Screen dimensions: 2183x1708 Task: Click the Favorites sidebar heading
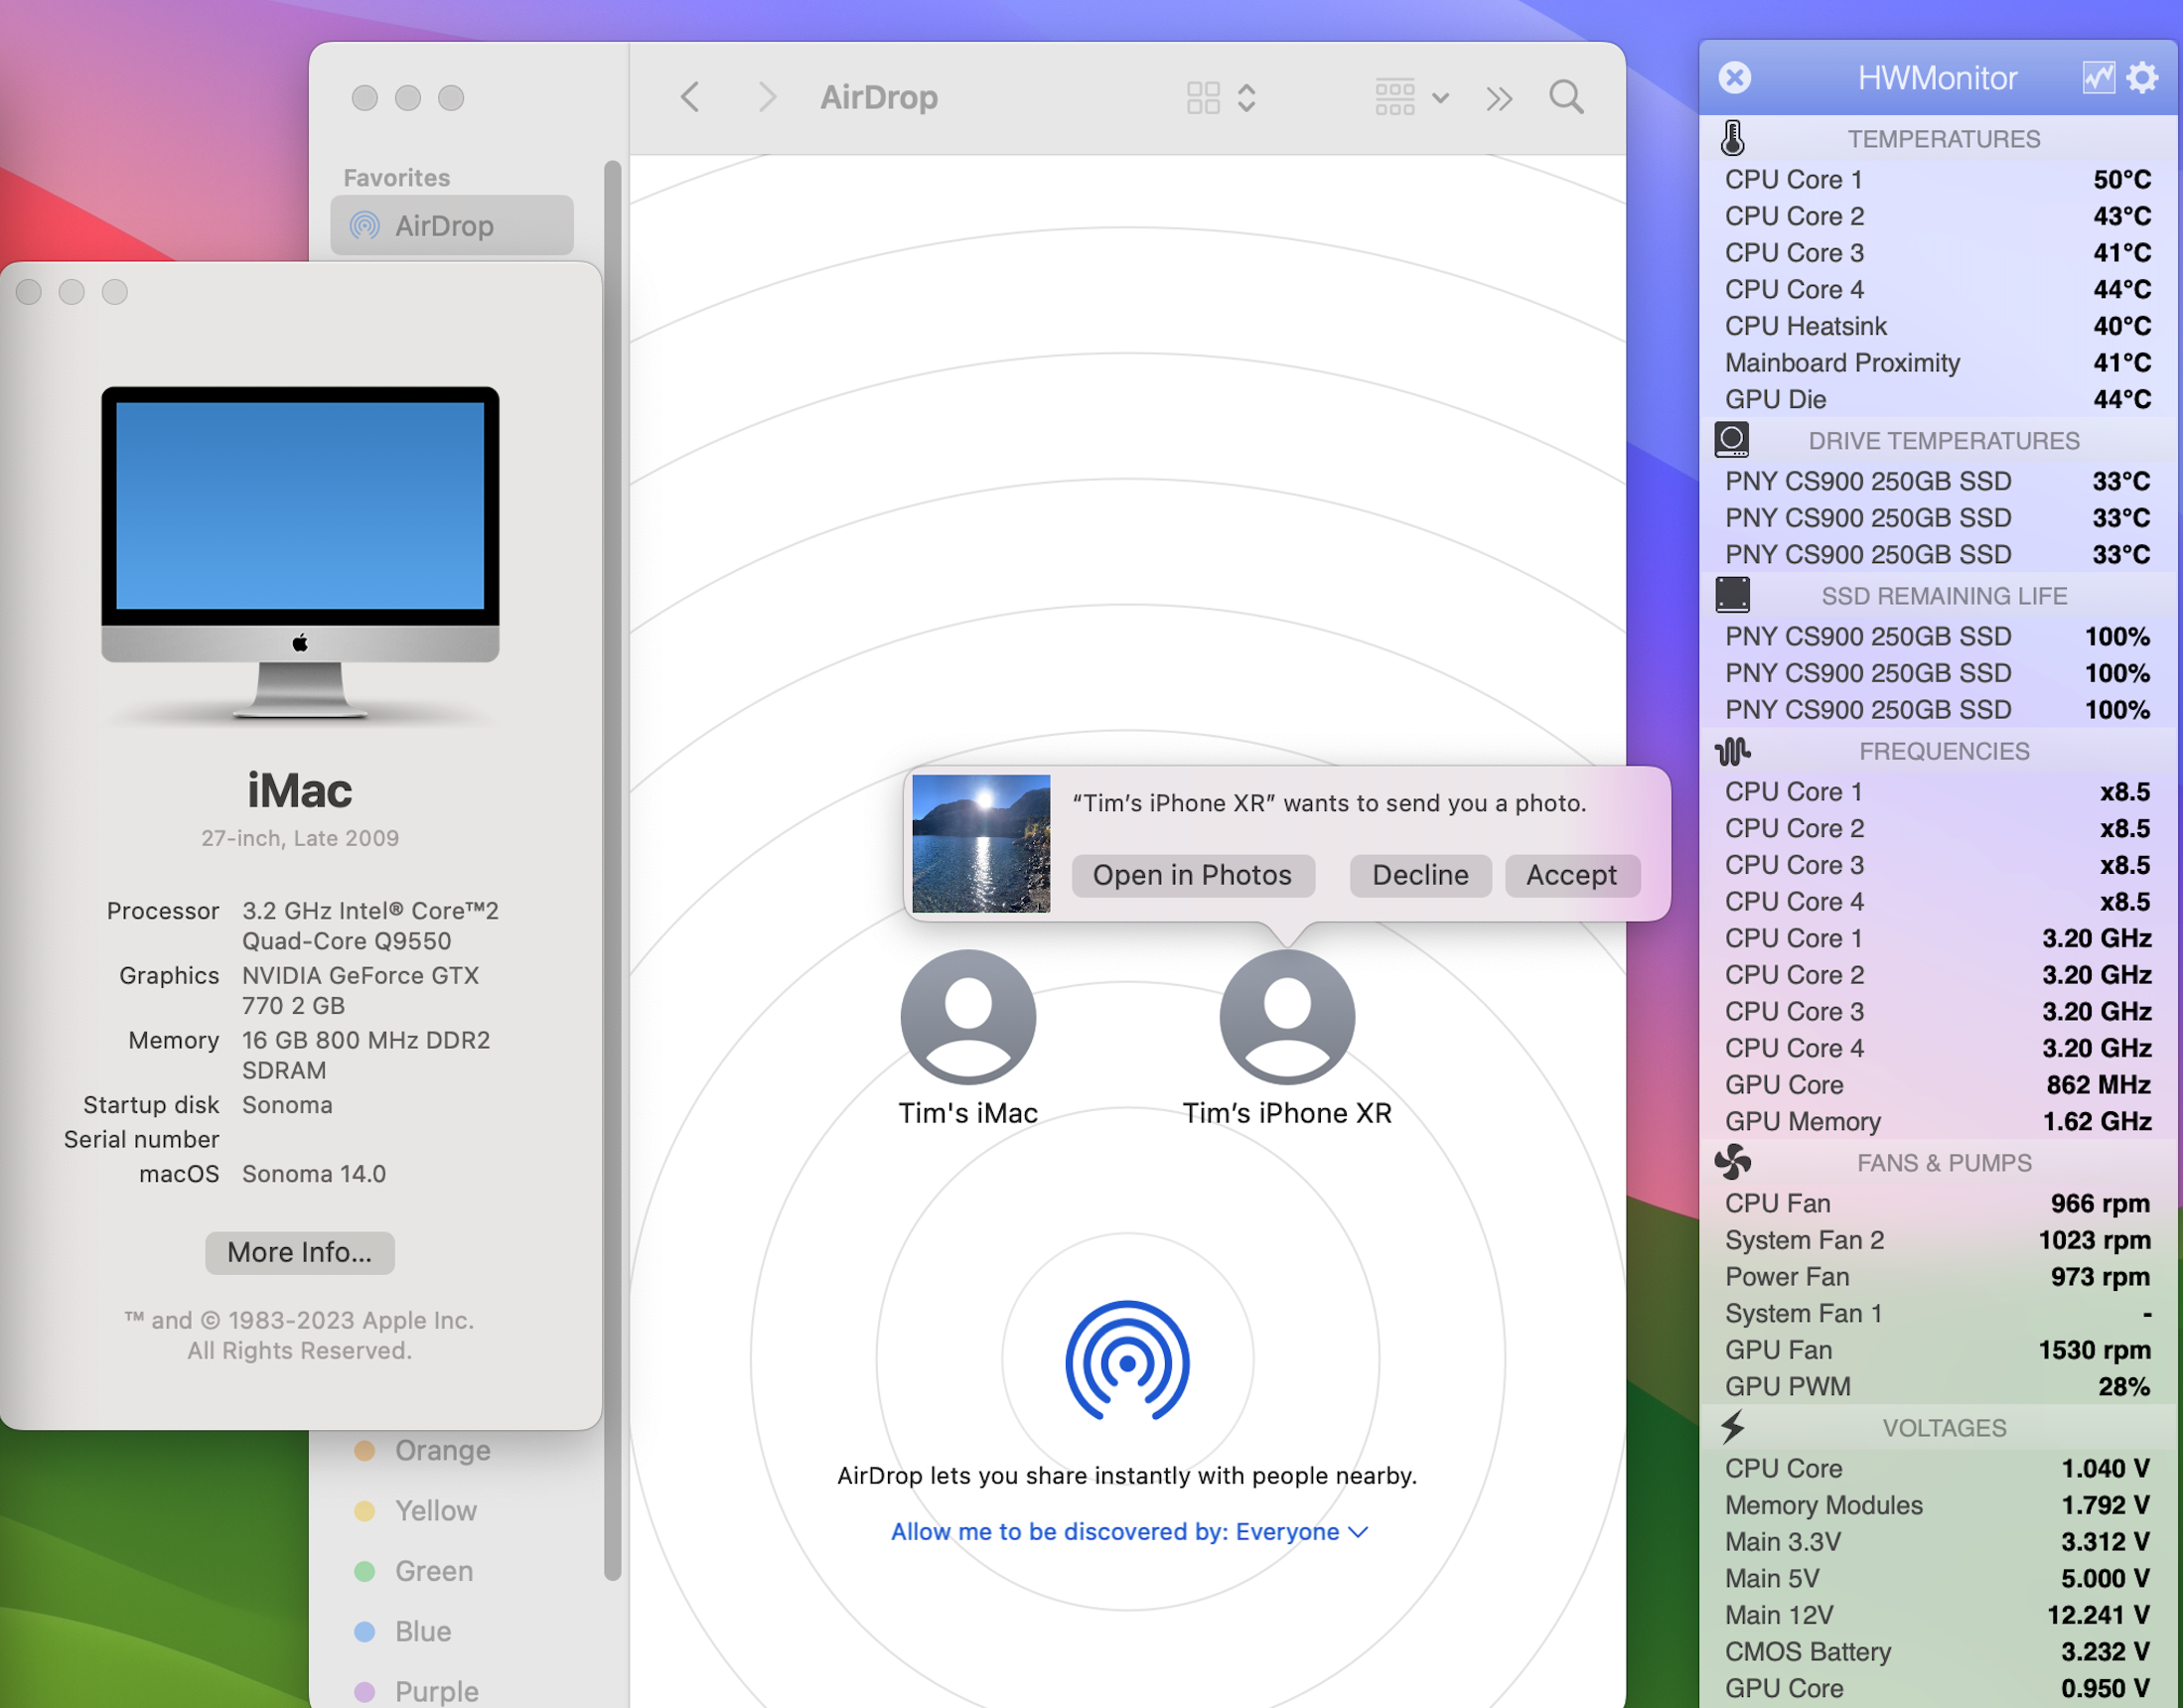[x=396, y=177]
